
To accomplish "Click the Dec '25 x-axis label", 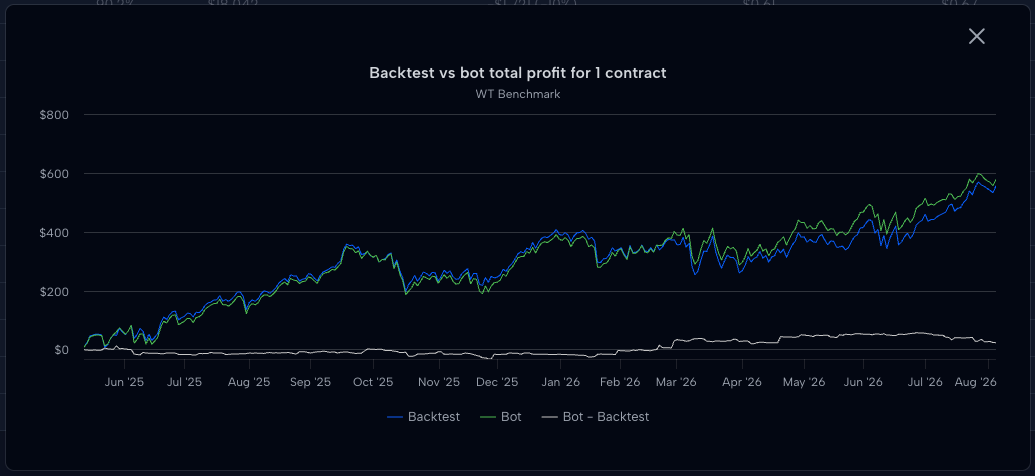I will tap(497, 382).
